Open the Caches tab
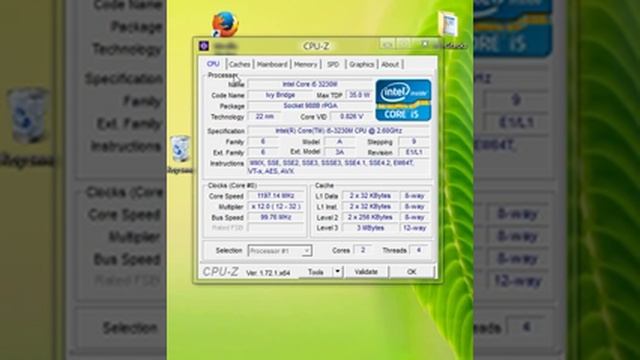 (x=239, y=64)
